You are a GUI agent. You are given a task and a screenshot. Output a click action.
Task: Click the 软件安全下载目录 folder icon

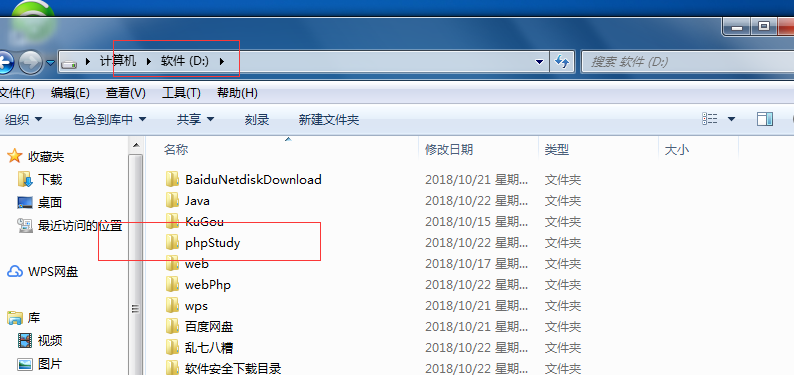(x=172, y=368)
